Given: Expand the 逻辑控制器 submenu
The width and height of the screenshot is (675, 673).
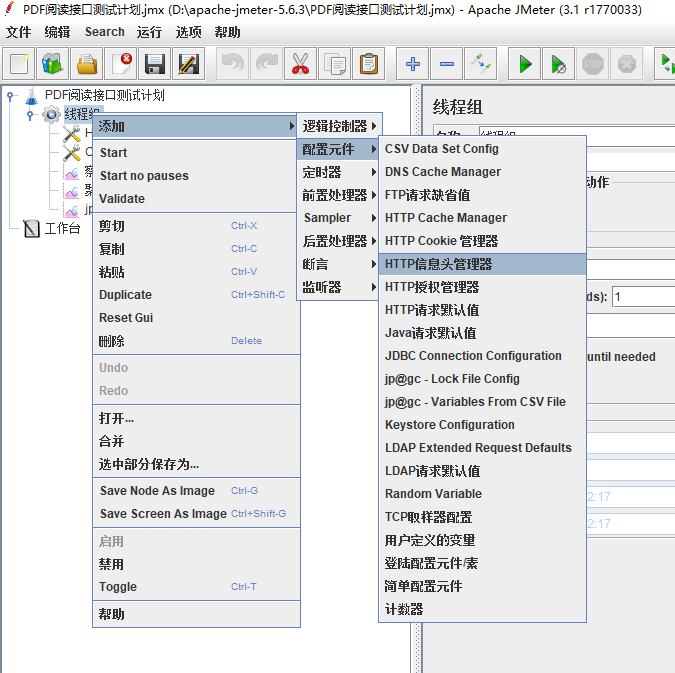Looking at the screenshot, I should point(340,126).
